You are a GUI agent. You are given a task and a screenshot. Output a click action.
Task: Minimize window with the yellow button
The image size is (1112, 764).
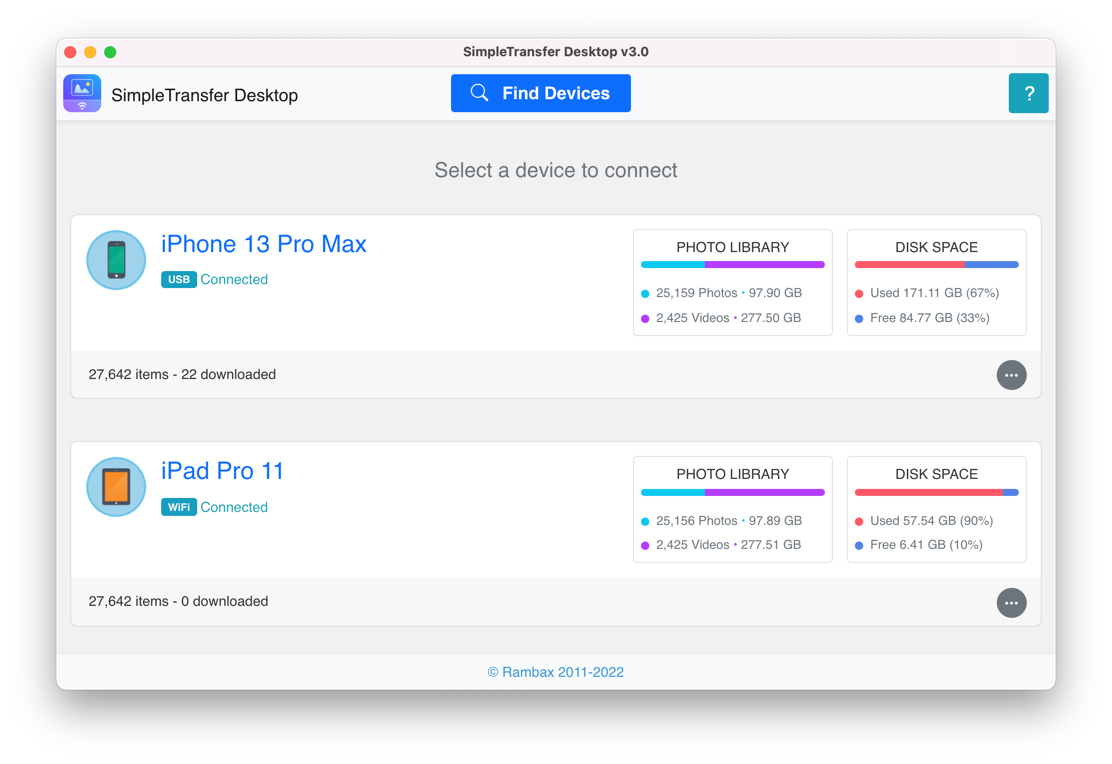point(90,52)
